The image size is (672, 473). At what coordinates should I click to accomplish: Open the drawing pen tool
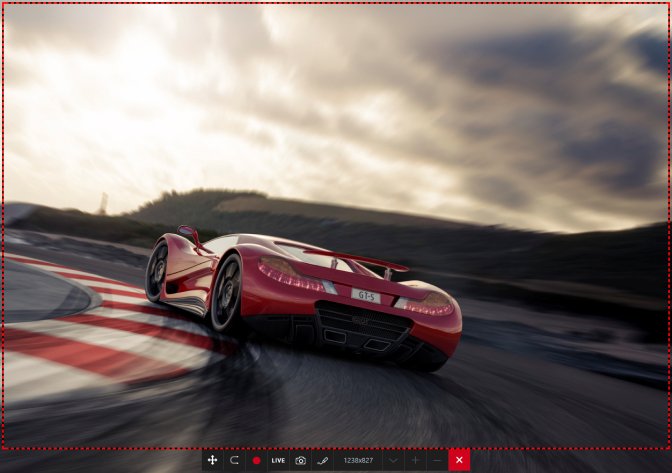[322, 460]
